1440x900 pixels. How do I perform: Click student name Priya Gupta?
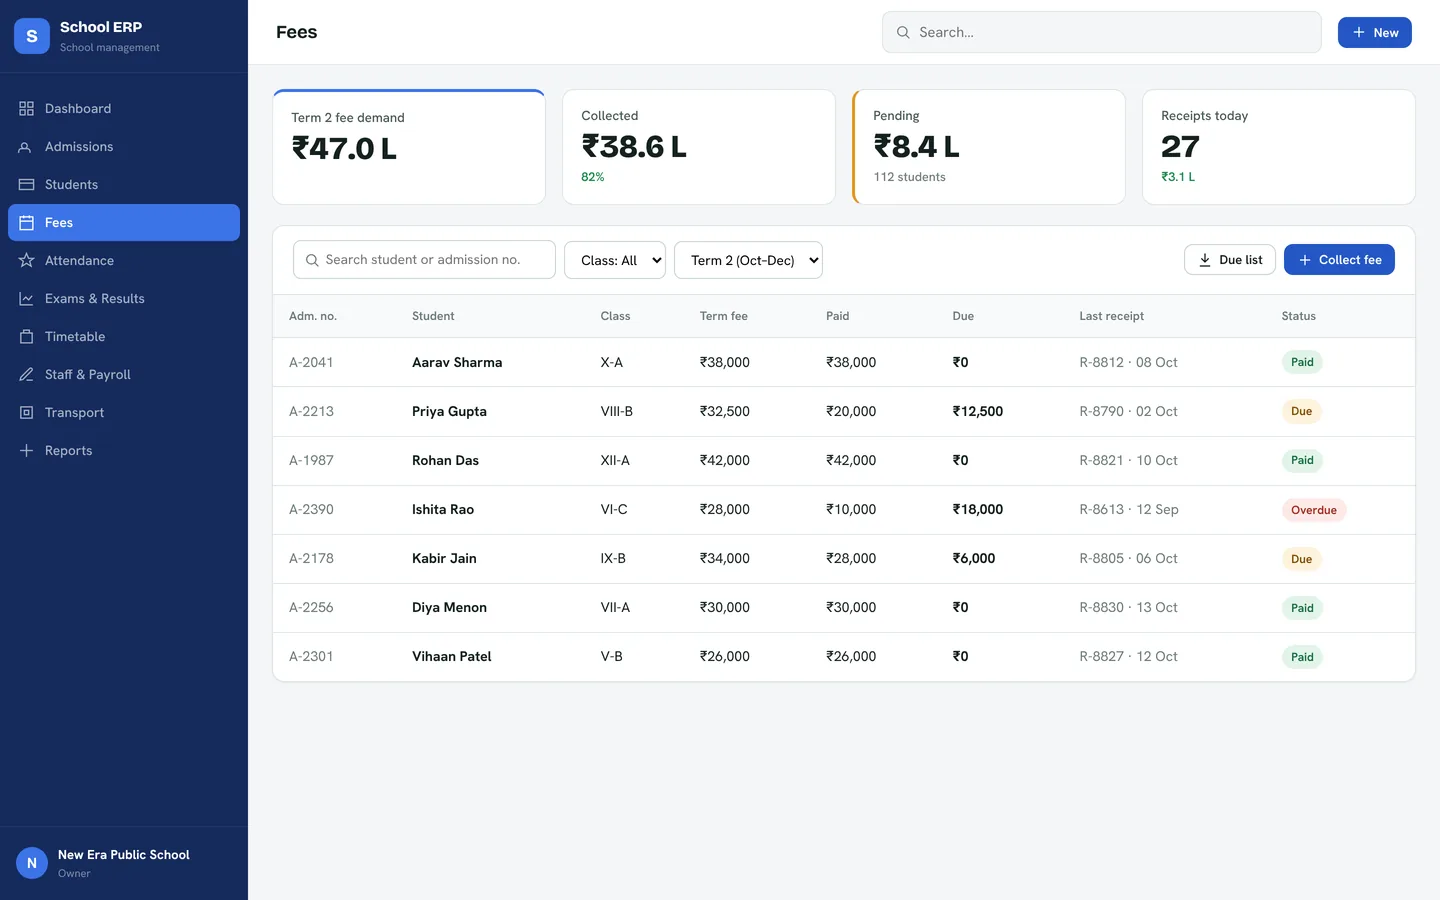tap(449, 411)
